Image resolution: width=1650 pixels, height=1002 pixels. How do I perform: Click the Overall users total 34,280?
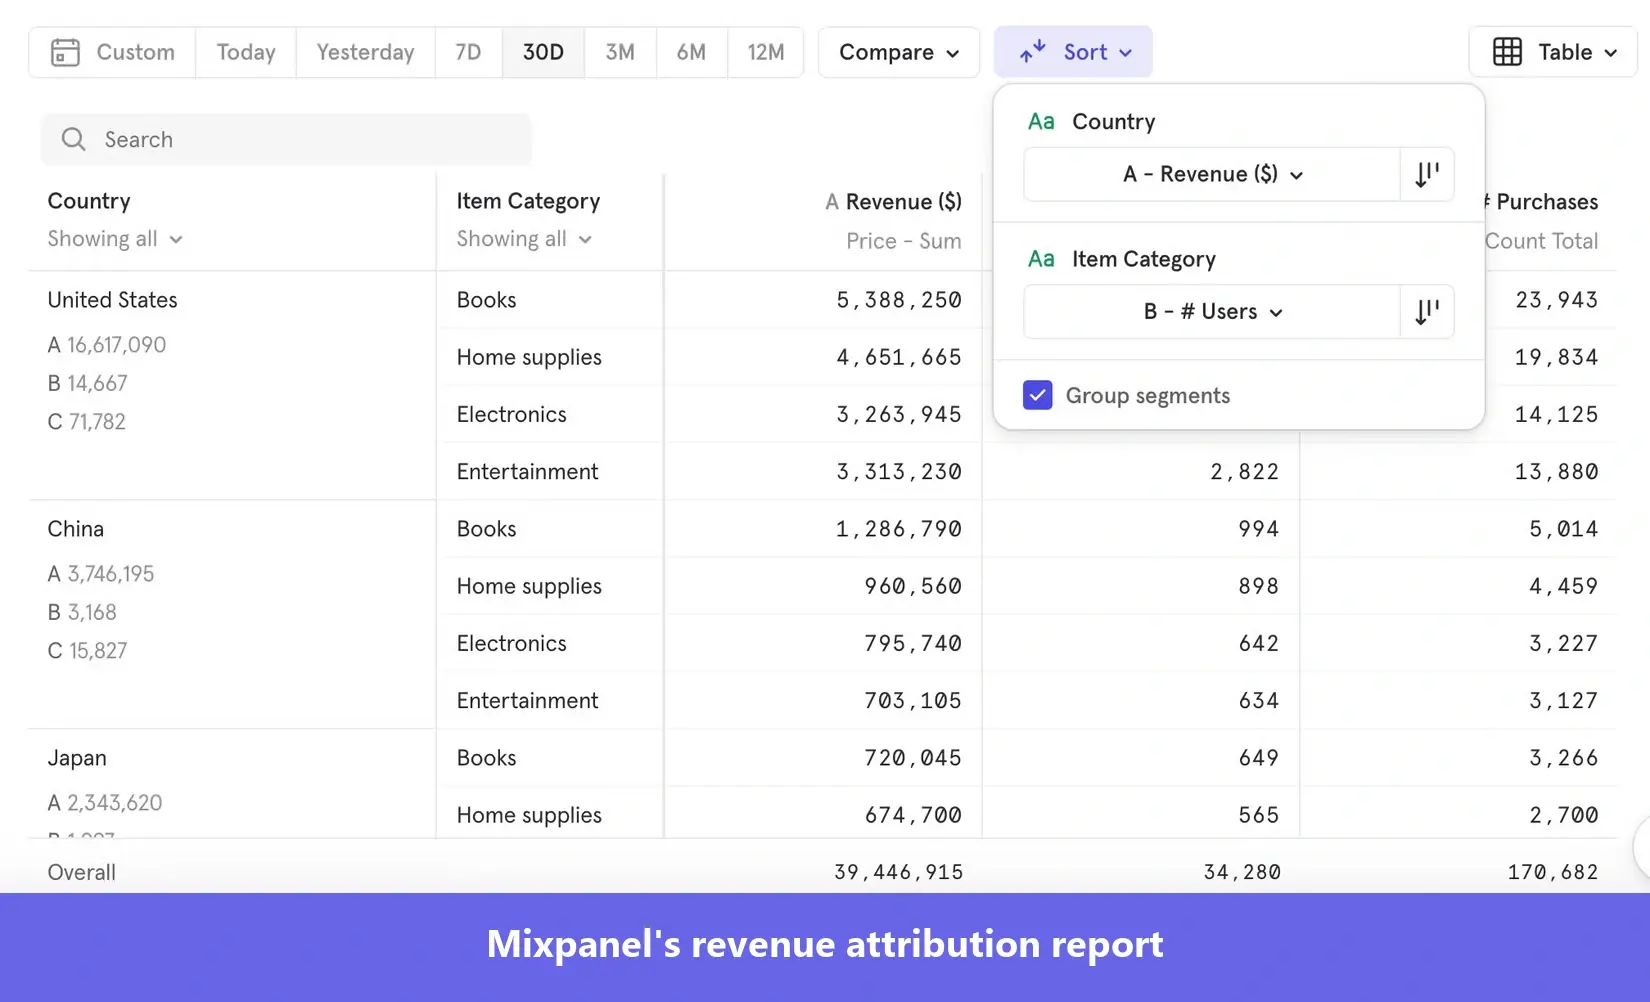1242,872
